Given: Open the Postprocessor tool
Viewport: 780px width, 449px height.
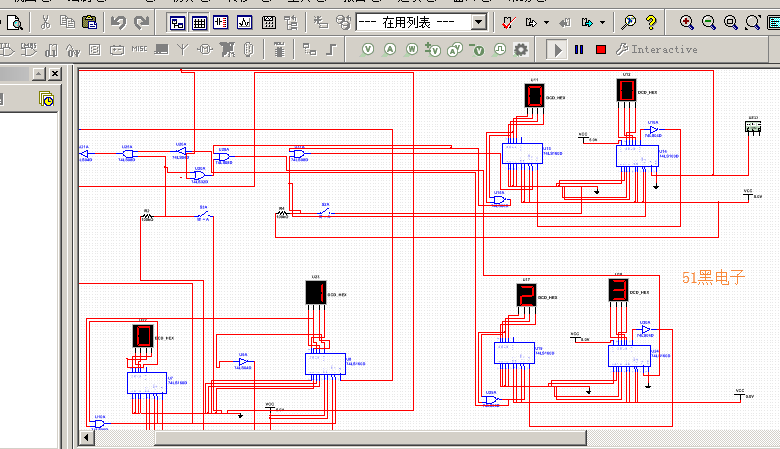Looking at the screenshot, I should [269, 22].
